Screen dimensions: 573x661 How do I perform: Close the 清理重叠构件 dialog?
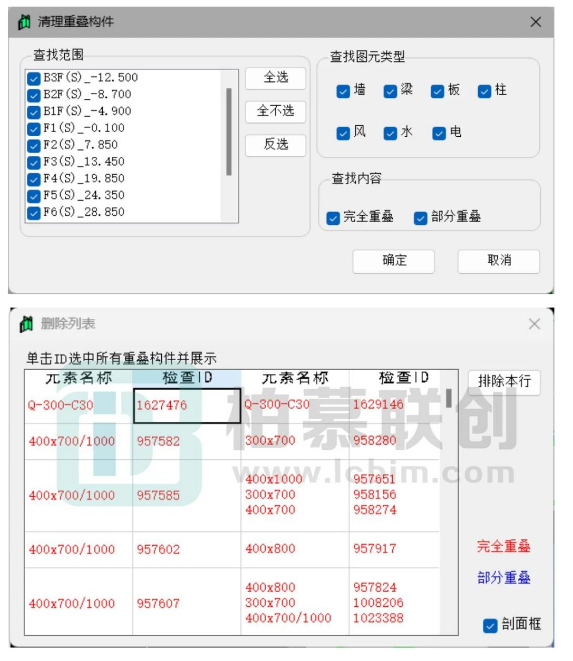(x=535, y=22)
